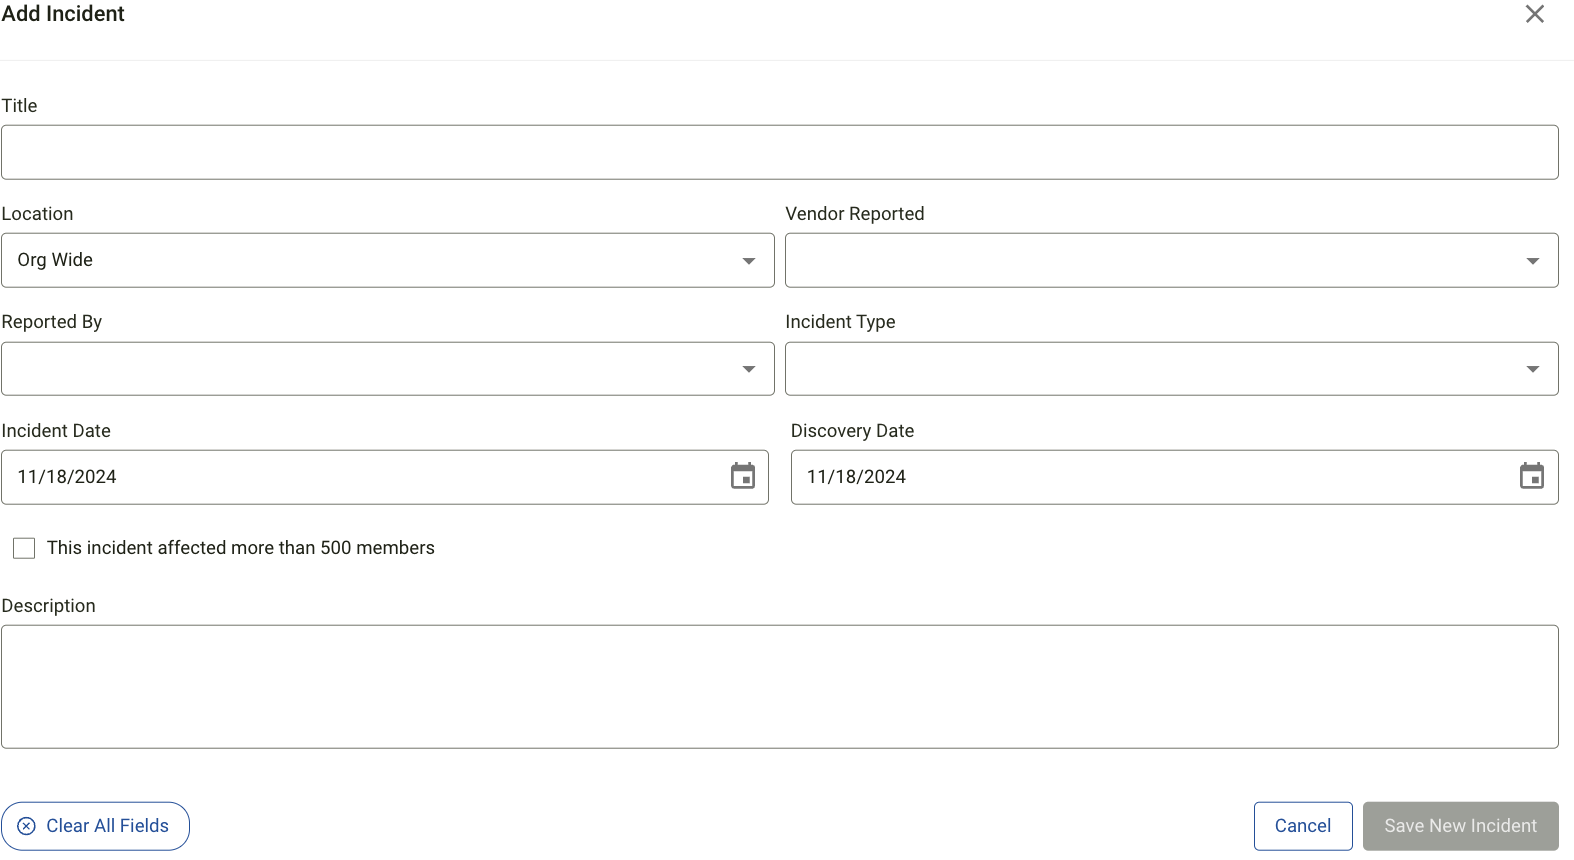1574x860 pixels.
Task: Click the 'Add Incident' dialog heading
Action: click(x=63, y=14)
